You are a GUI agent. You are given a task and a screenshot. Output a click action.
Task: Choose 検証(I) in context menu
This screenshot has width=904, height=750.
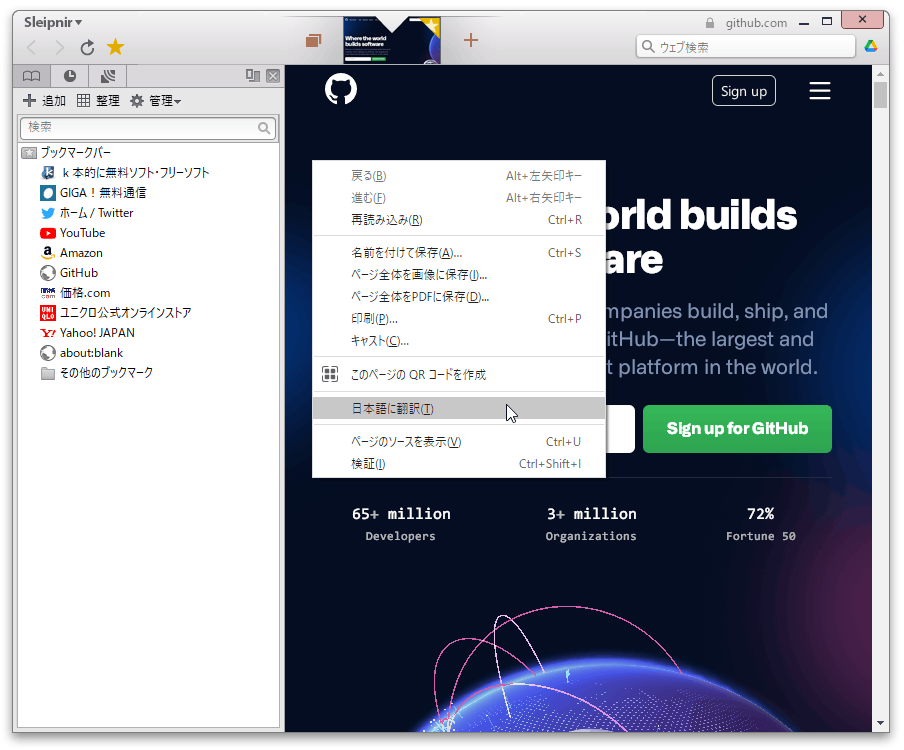click(458, 463)
